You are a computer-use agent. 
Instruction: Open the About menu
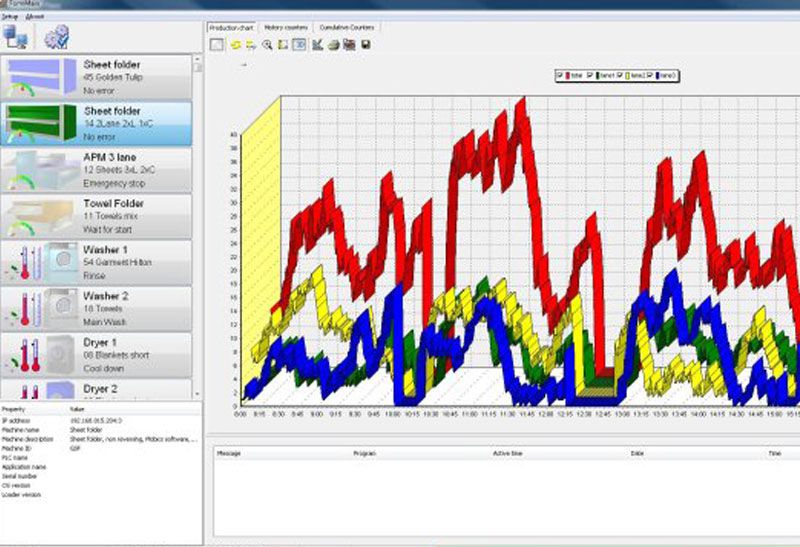[x=33, y=17]
